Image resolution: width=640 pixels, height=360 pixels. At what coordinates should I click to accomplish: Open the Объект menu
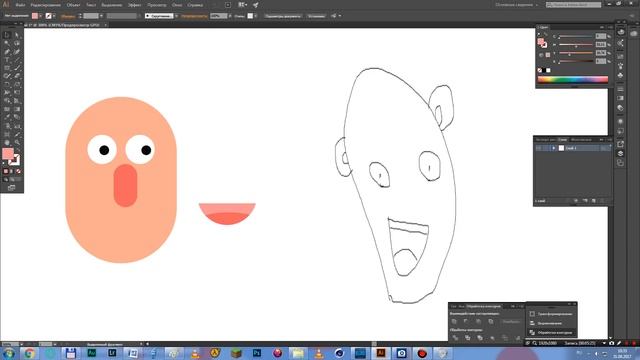(73, 5)
